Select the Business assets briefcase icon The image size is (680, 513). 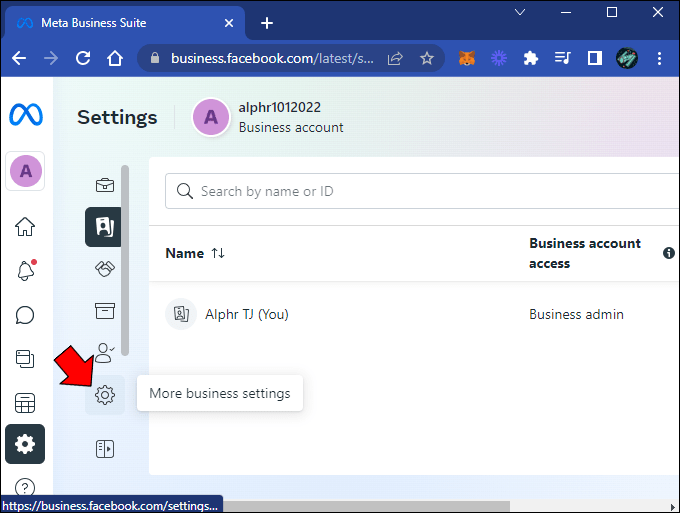tap(105, 185)
